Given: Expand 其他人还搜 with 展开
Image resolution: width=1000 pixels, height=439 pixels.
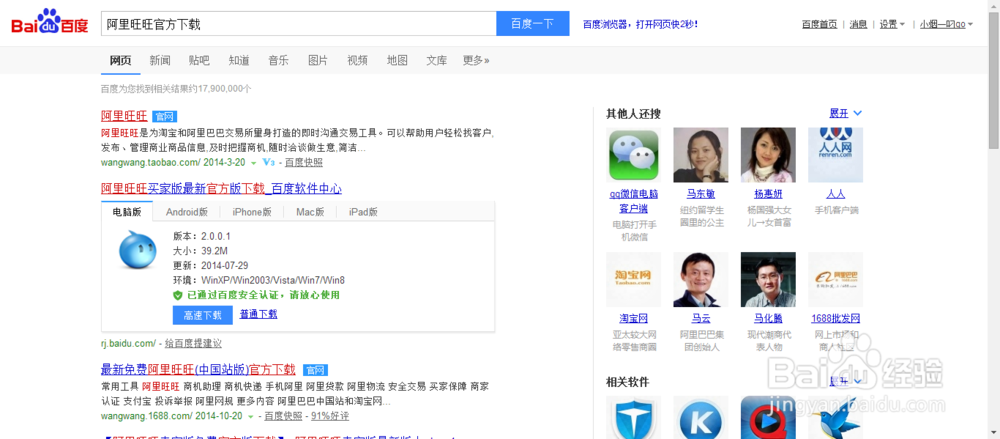Looking at the screenshot, I should pyautogui.click(x=845, y=114).
